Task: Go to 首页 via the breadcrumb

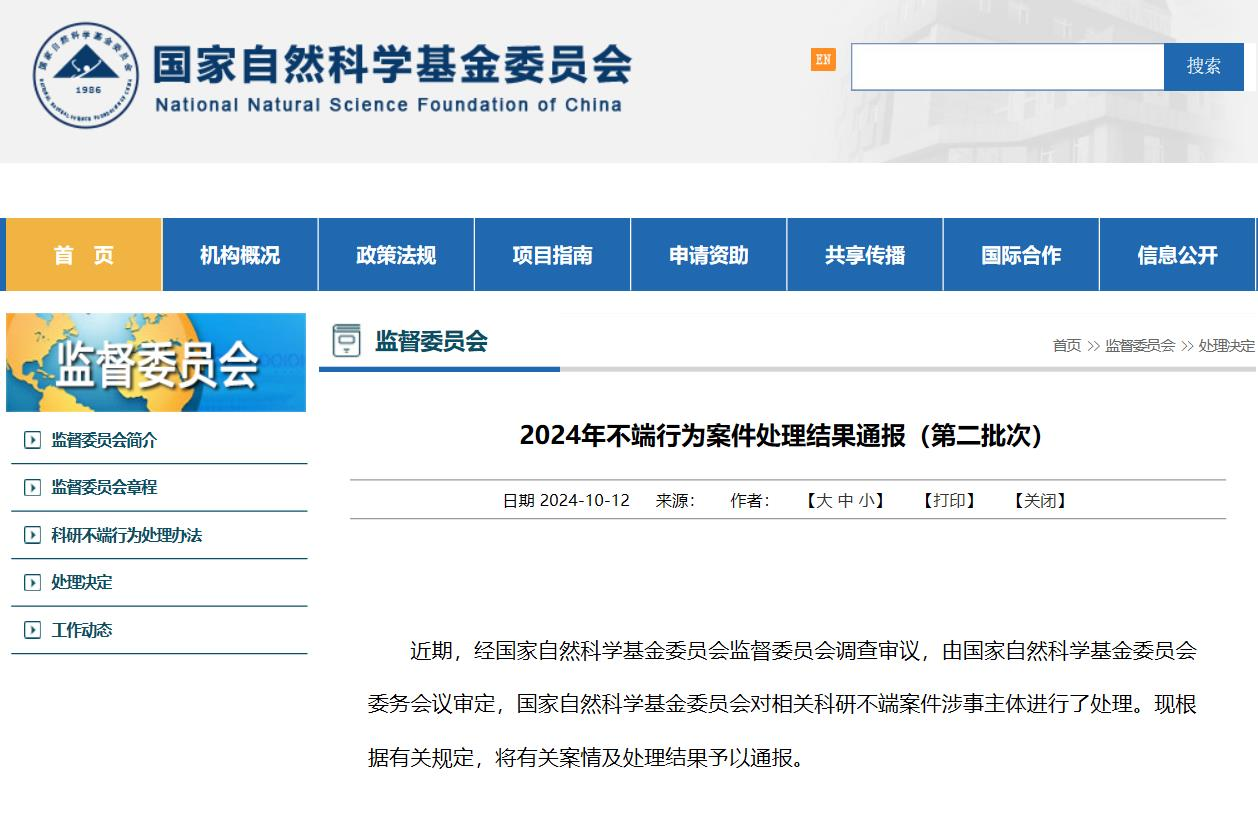Action: click(1067, 345)
